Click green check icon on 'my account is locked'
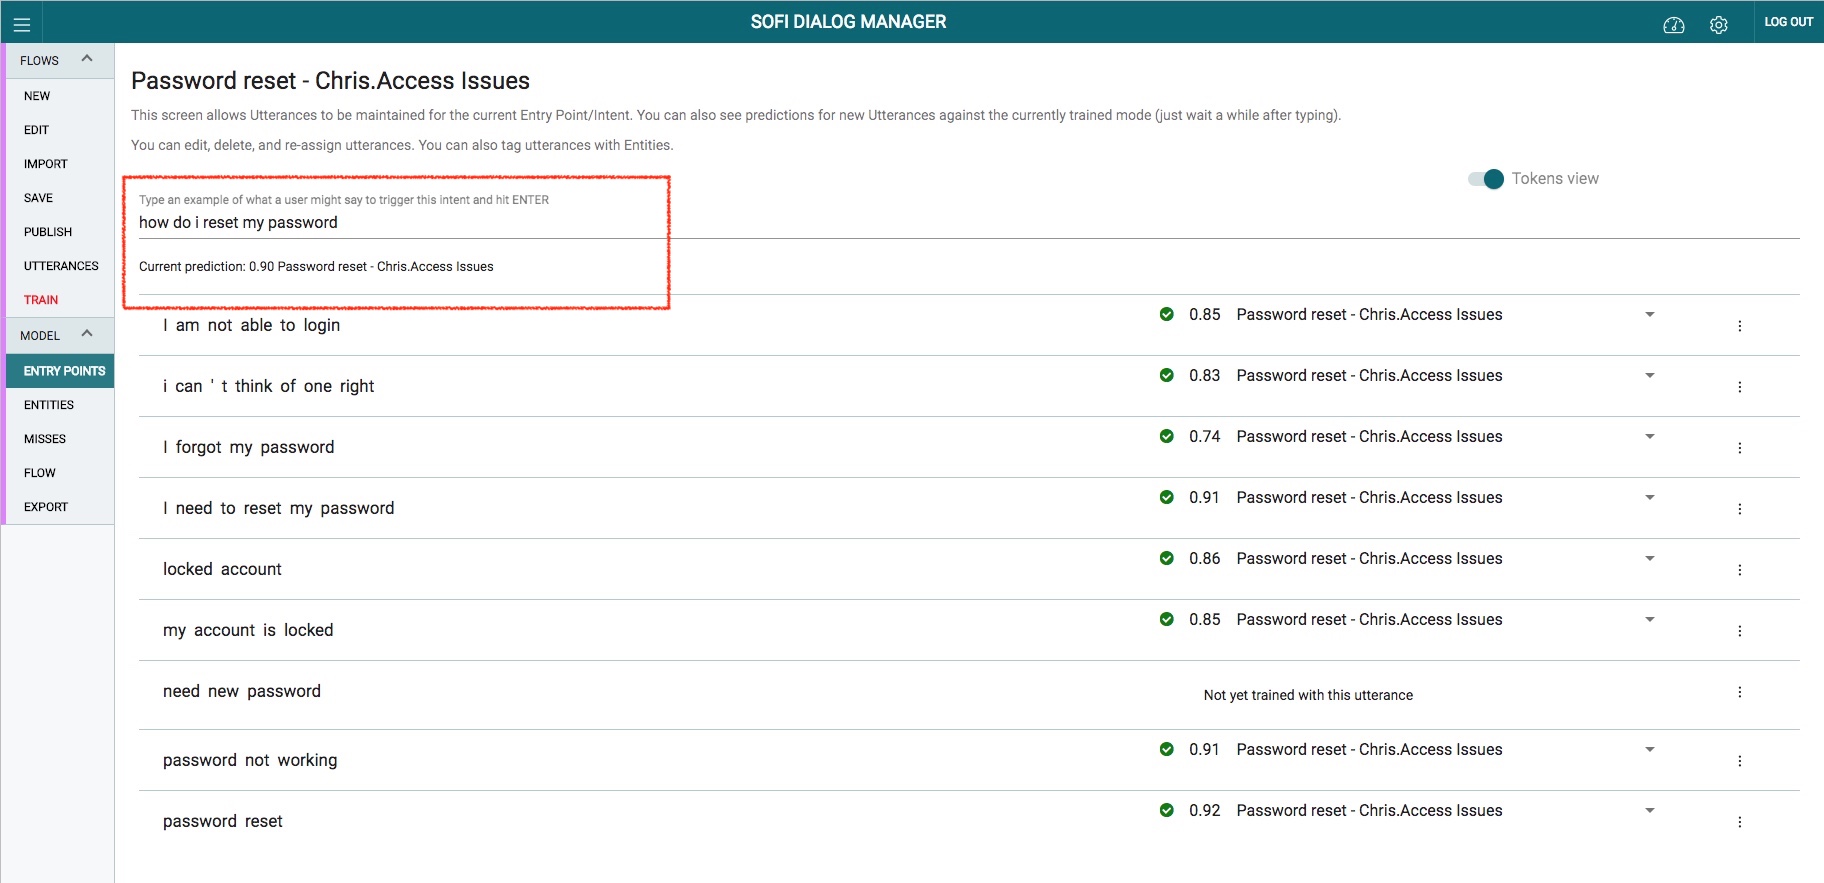Viewport: 1824px width, 883px height. pos(1166,619)
